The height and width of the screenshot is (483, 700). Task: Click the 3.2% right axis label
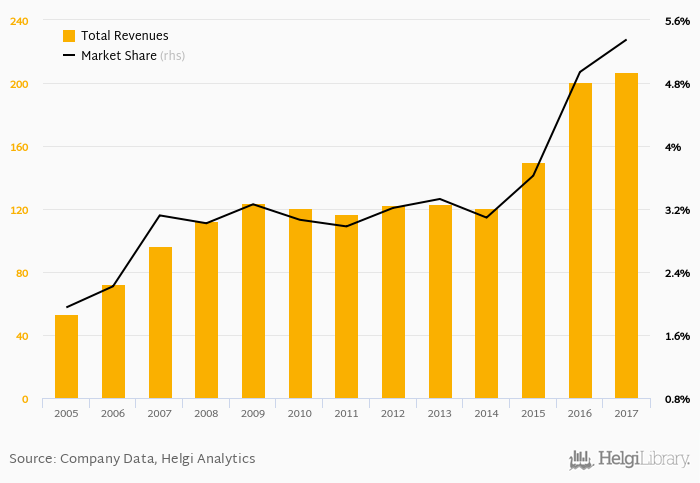coord(673,210)
